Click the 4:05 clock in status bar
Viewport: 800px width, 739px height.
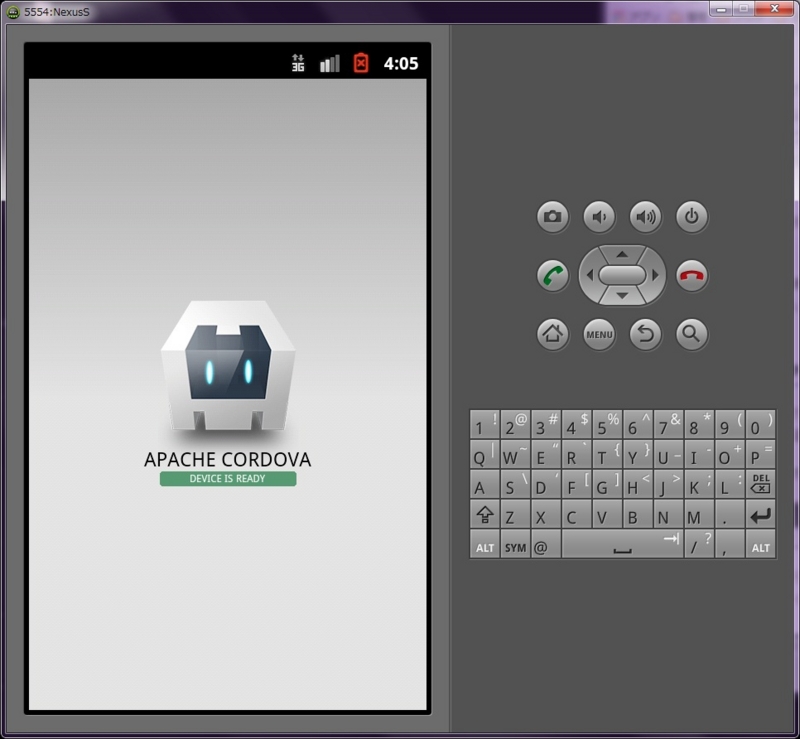(x=401, y=63)
